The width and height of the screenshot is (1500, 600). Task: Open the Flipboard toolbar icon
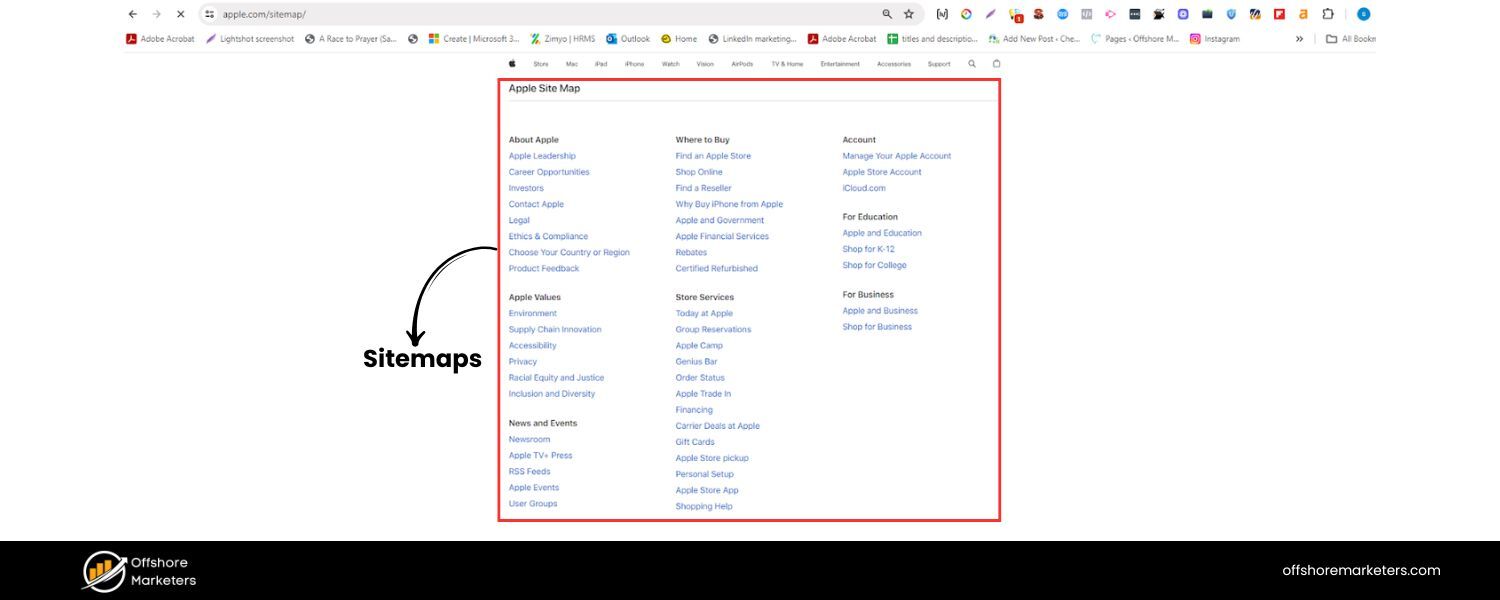click(x=1278, y=14)
